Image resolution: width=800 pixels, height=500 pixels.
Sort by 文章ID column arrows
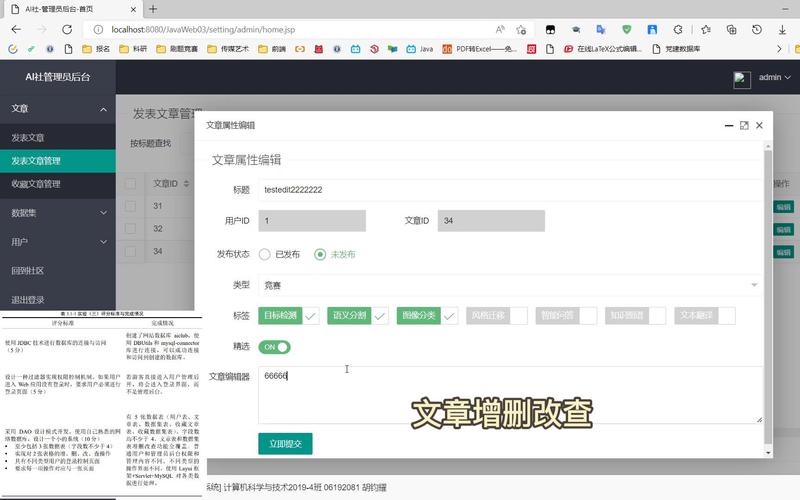(x=186, y=184)
